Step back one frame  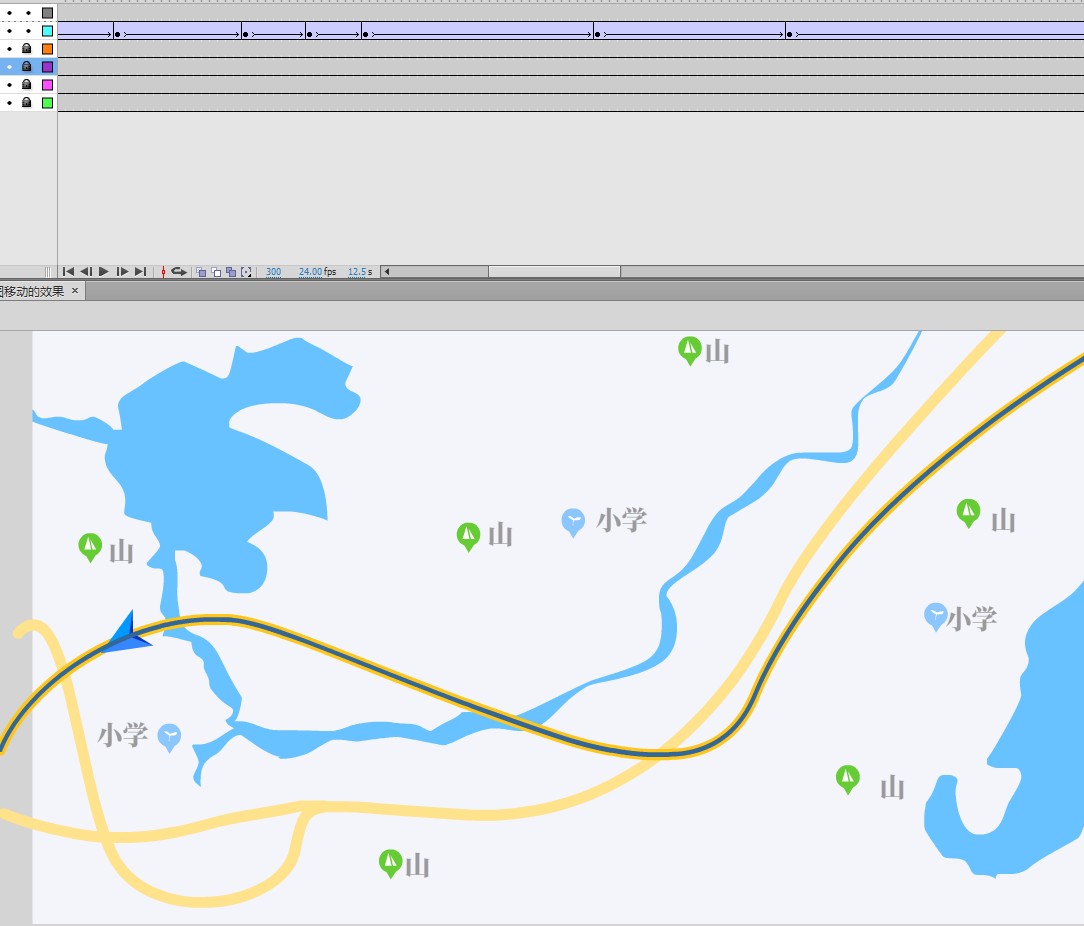[86, 272]
